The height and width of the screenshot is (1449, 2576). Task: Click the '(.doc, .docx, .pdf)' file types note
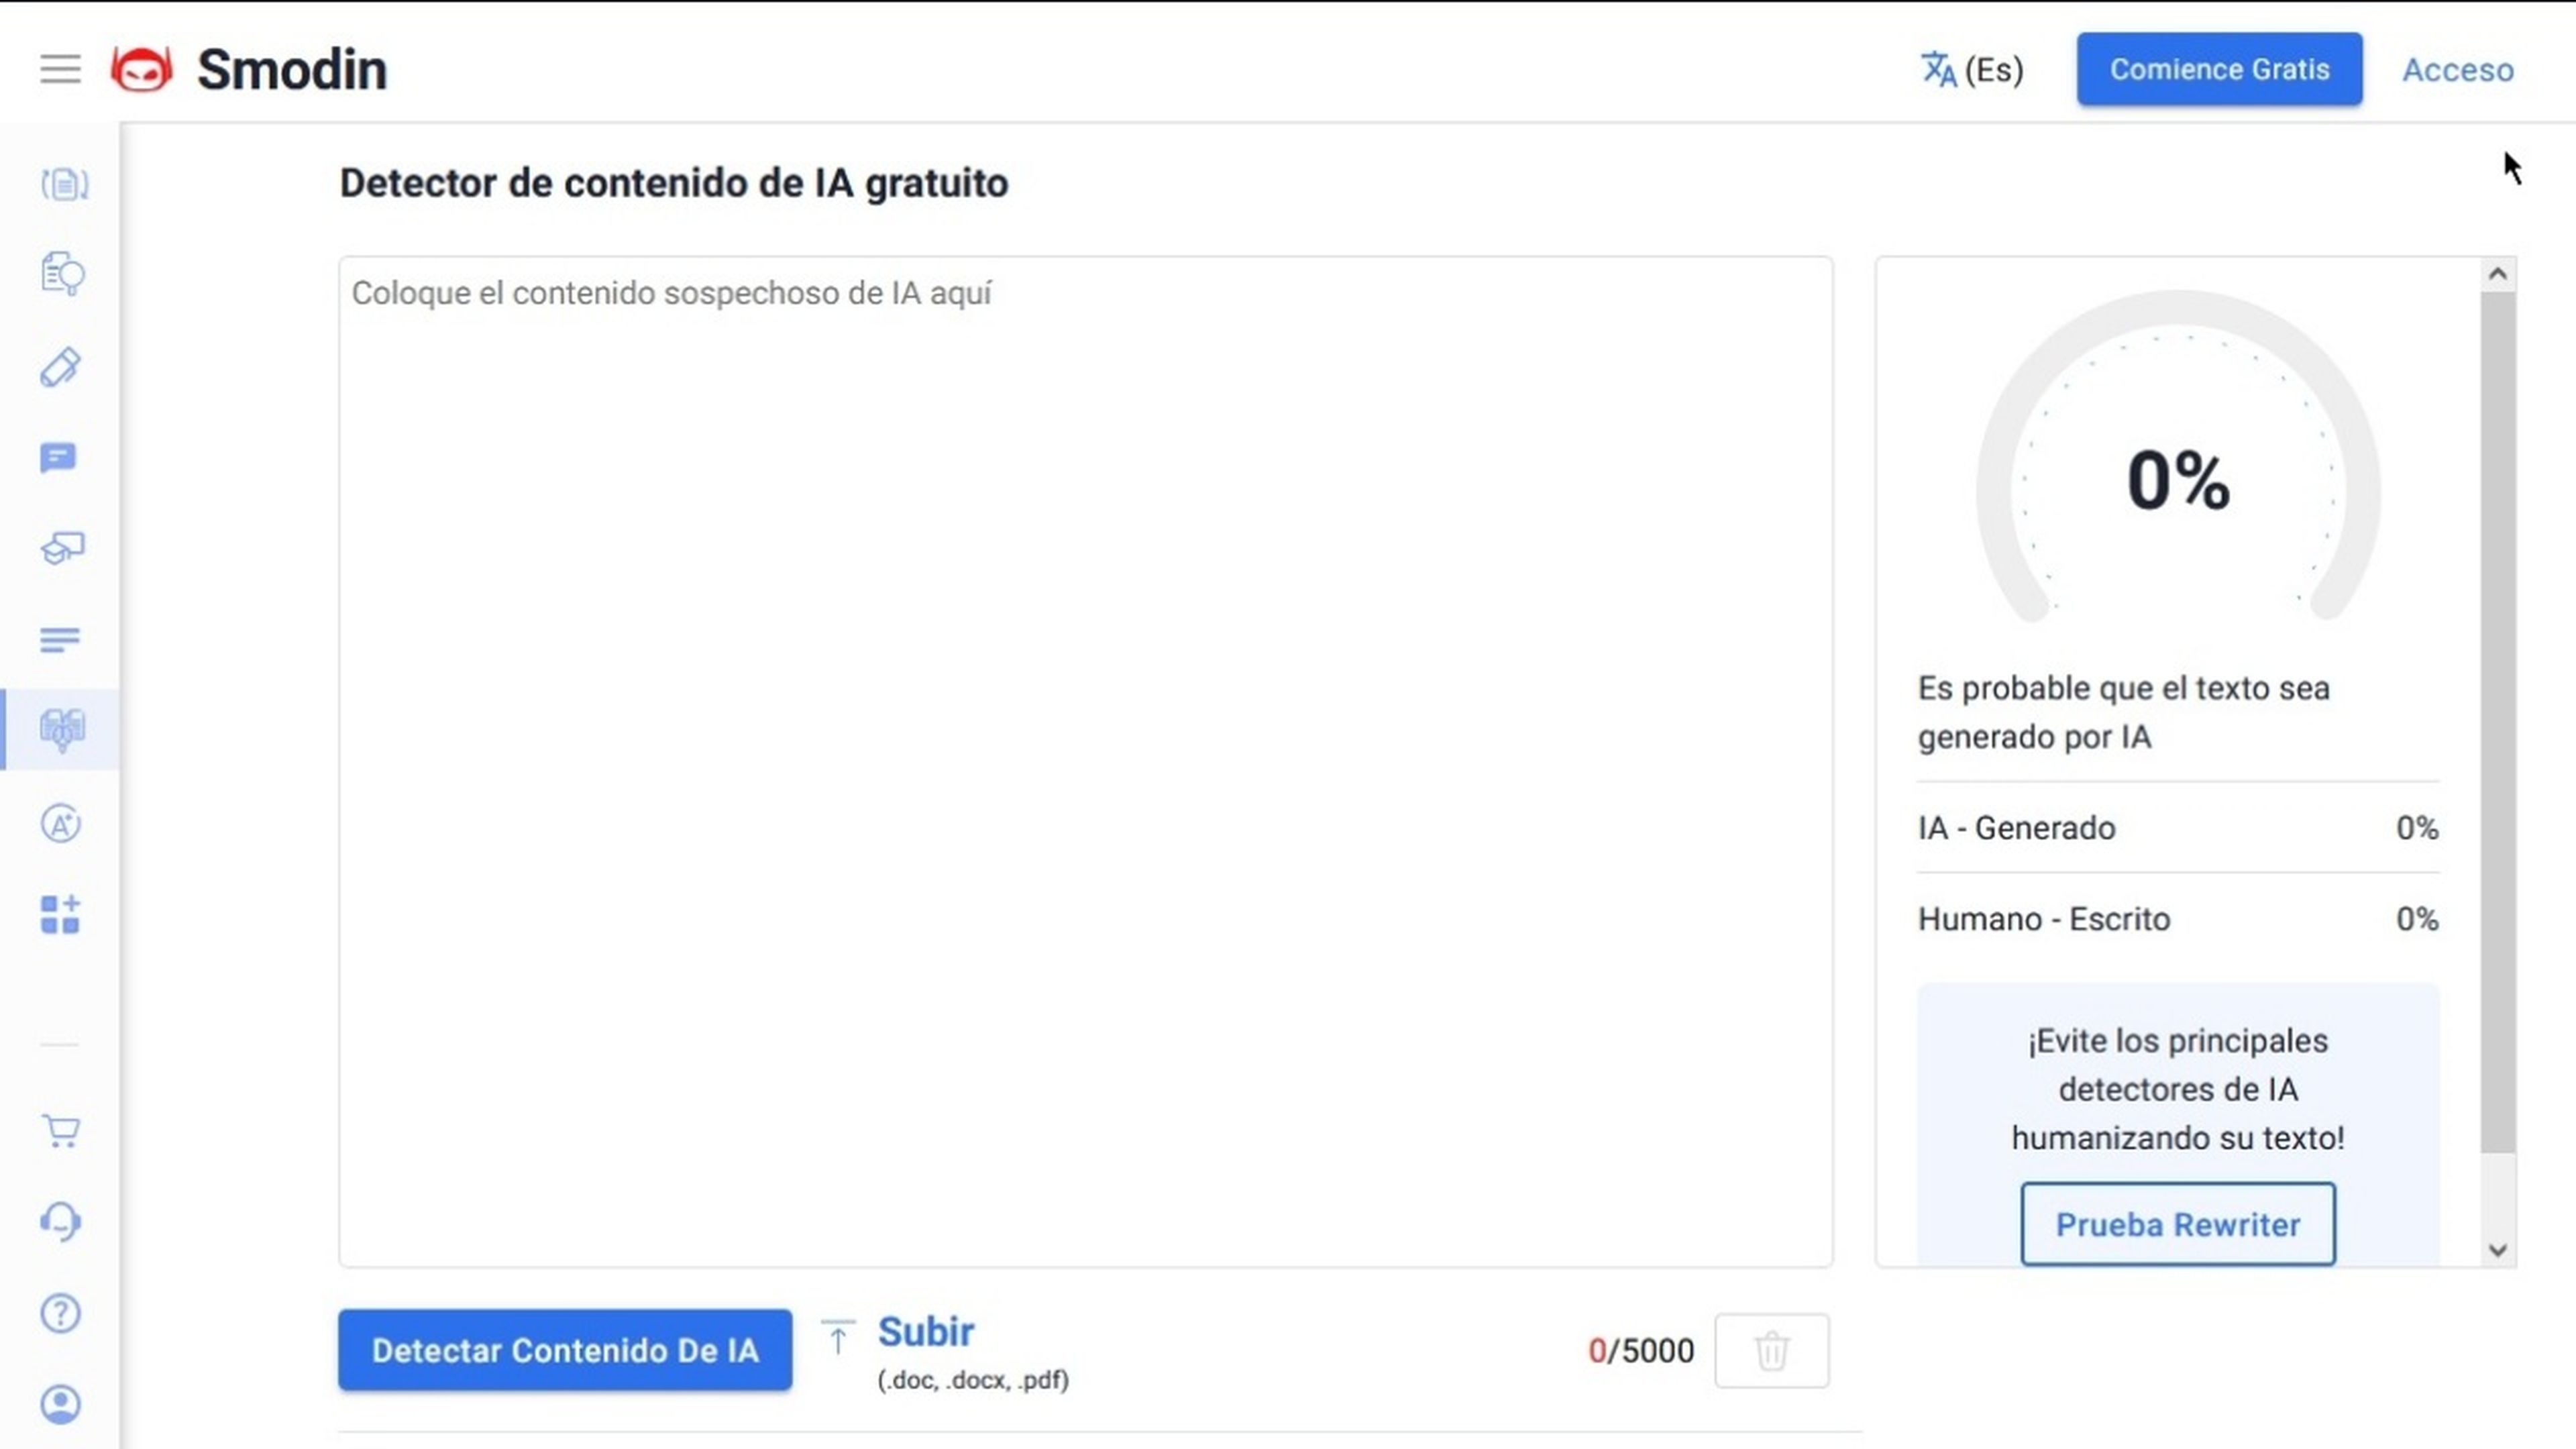[973, 1380]
